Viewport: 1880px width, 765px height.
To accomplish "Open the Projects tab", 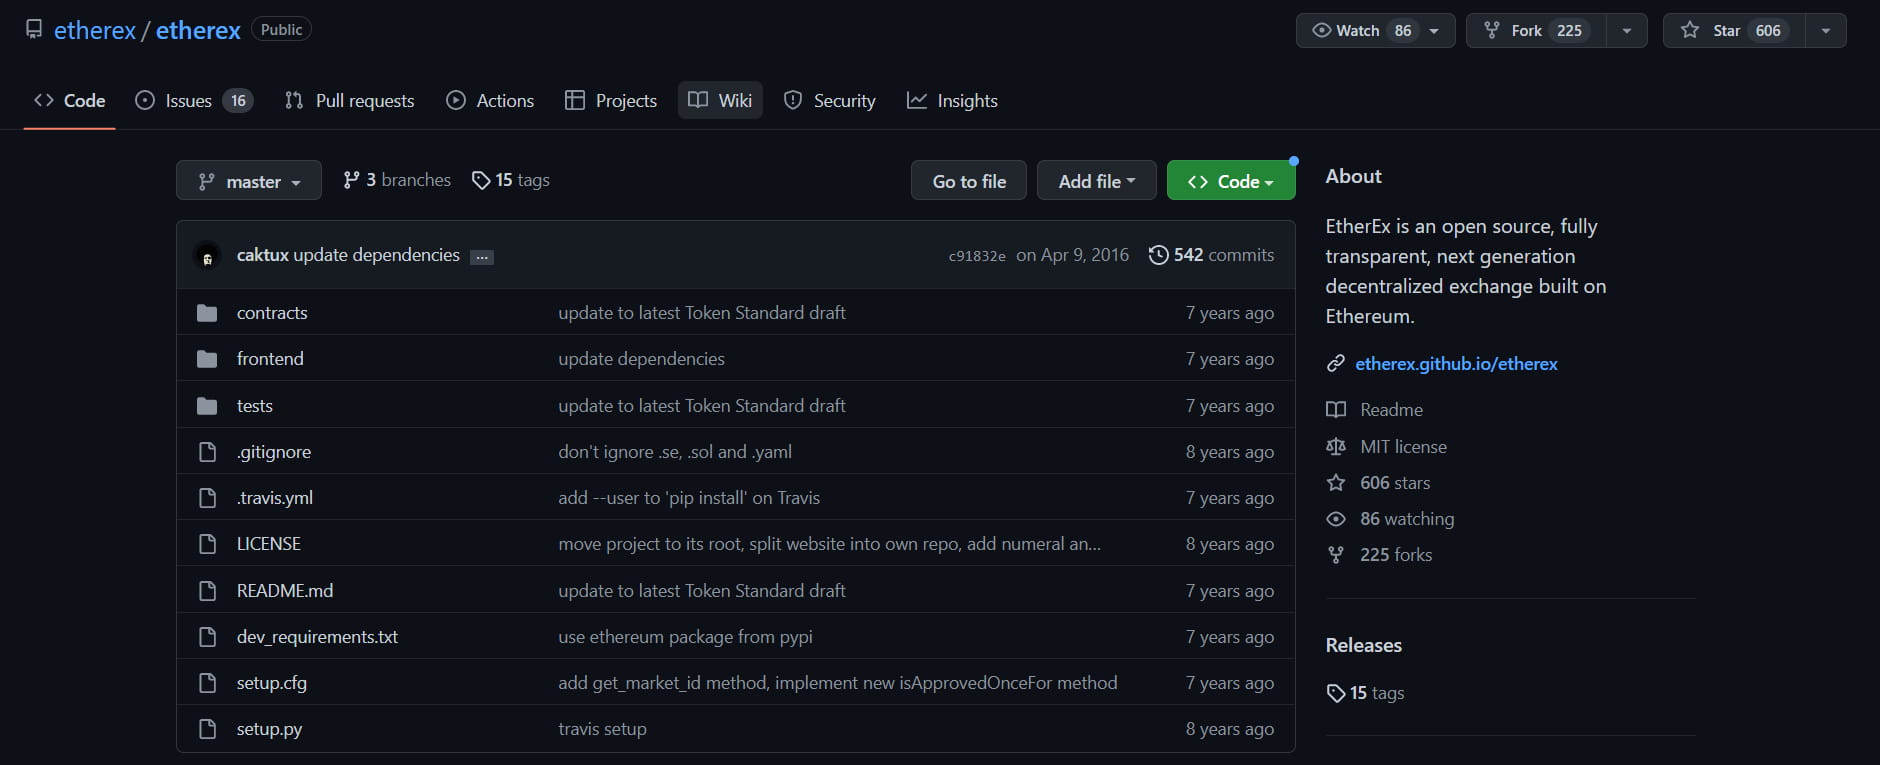I will [611, 100].
